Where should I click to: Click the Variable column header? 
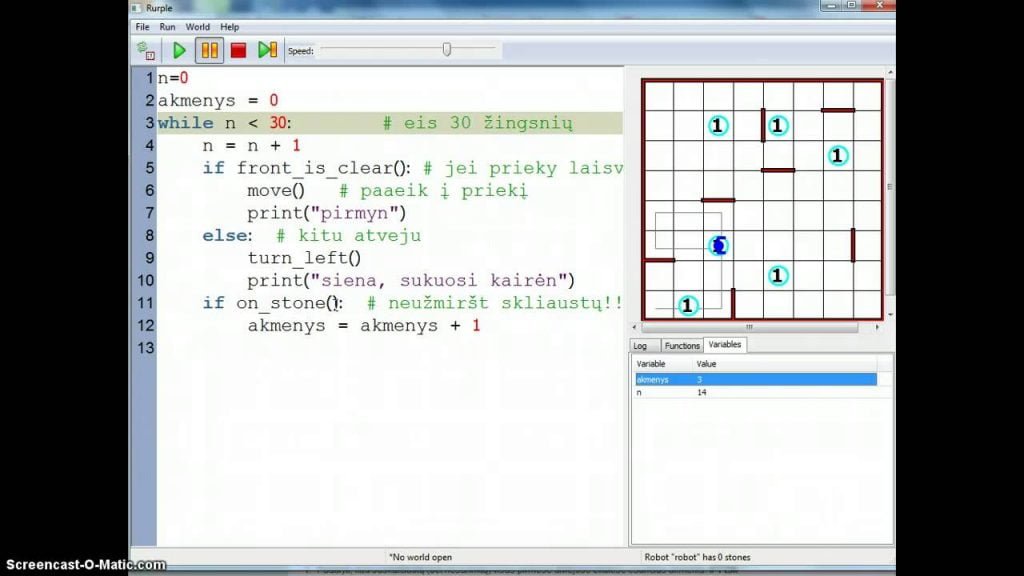point(662,364)
